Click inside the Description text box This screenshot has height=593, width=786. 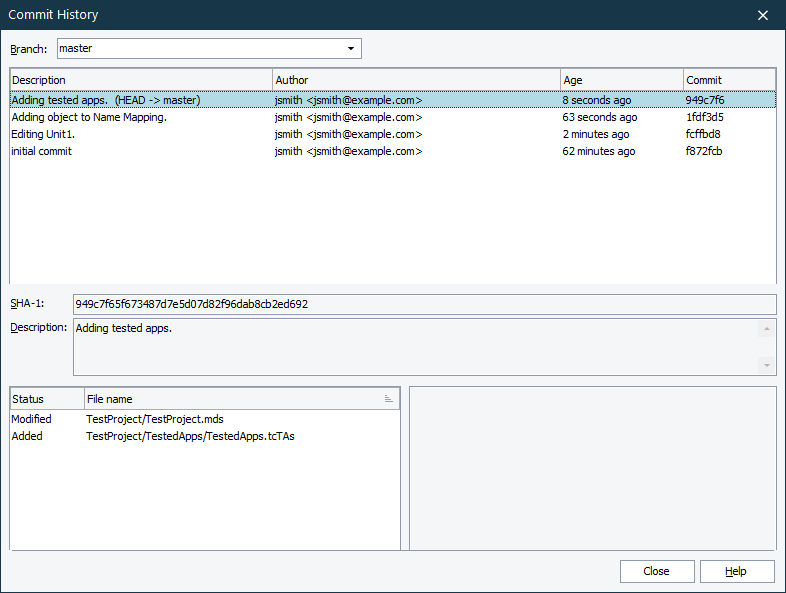coord(414,347)
